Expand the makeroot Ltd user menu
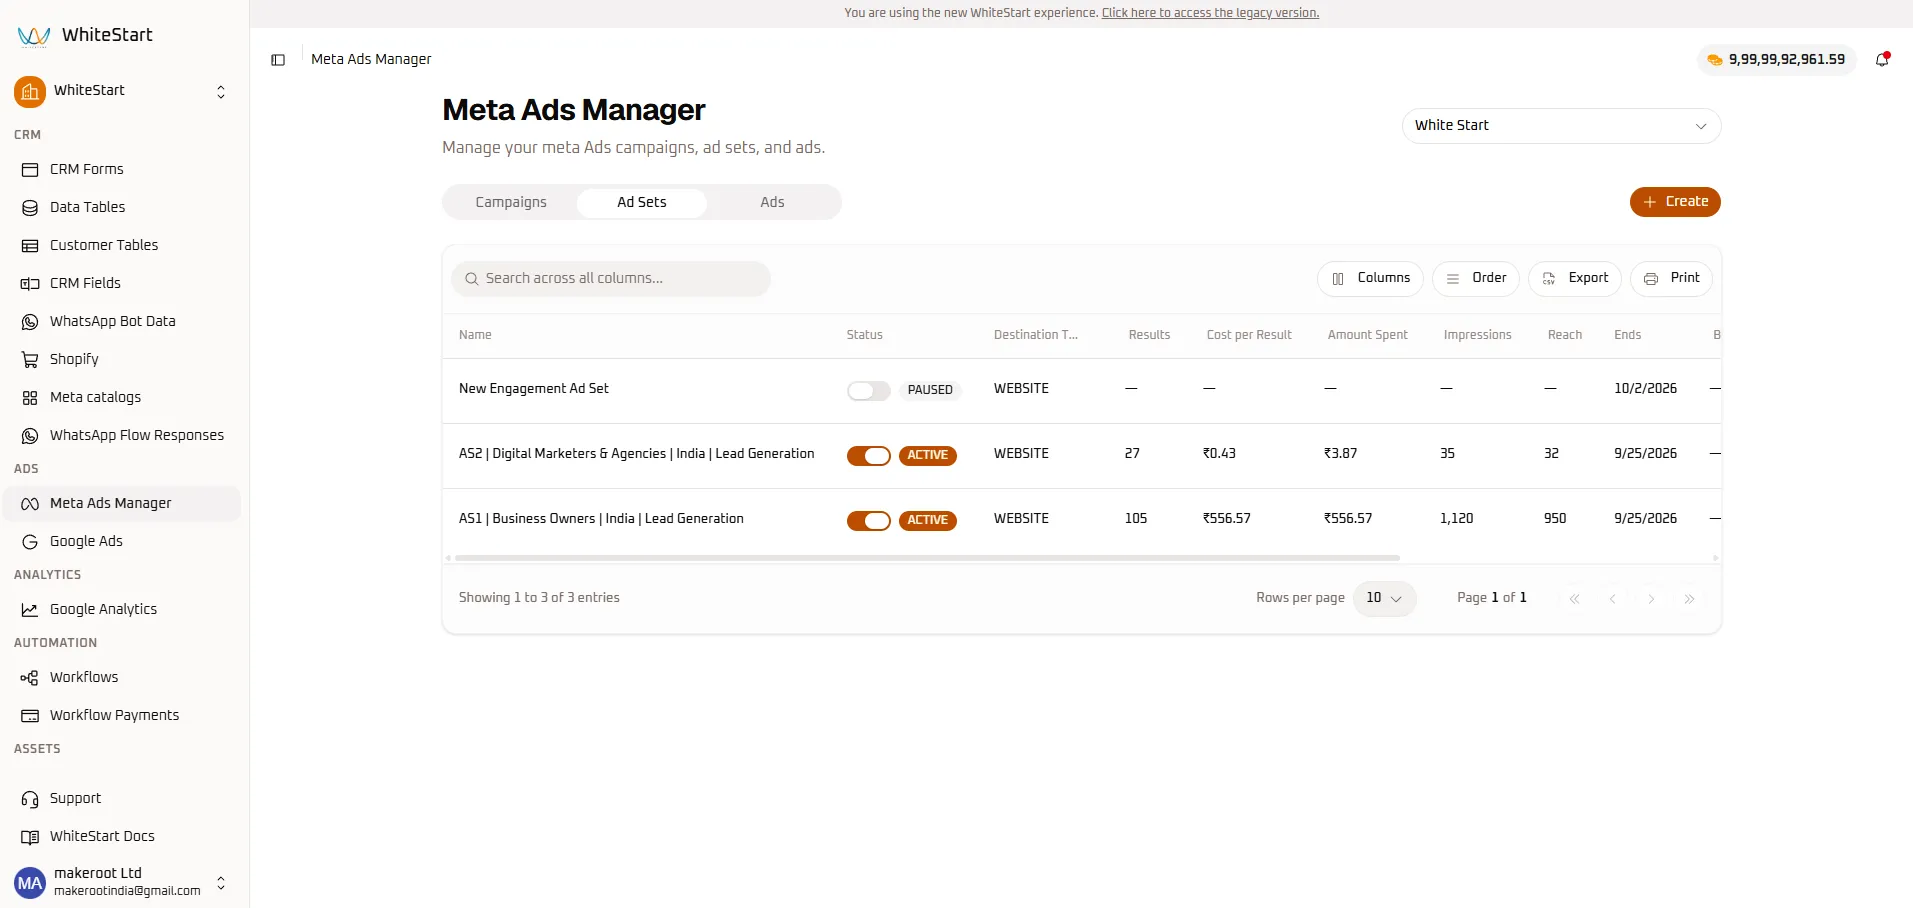1913x908 pixels. [221, 883]
